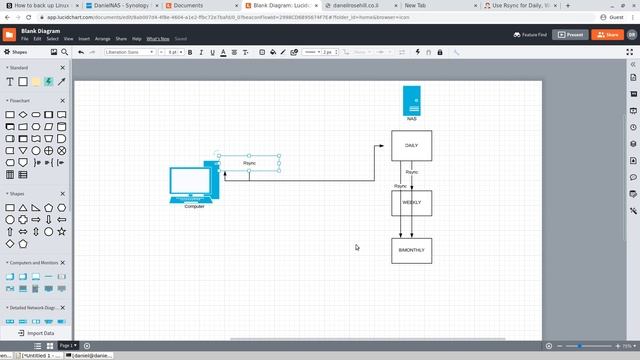Select the Line arrow tool

click(x=61, y=82)
